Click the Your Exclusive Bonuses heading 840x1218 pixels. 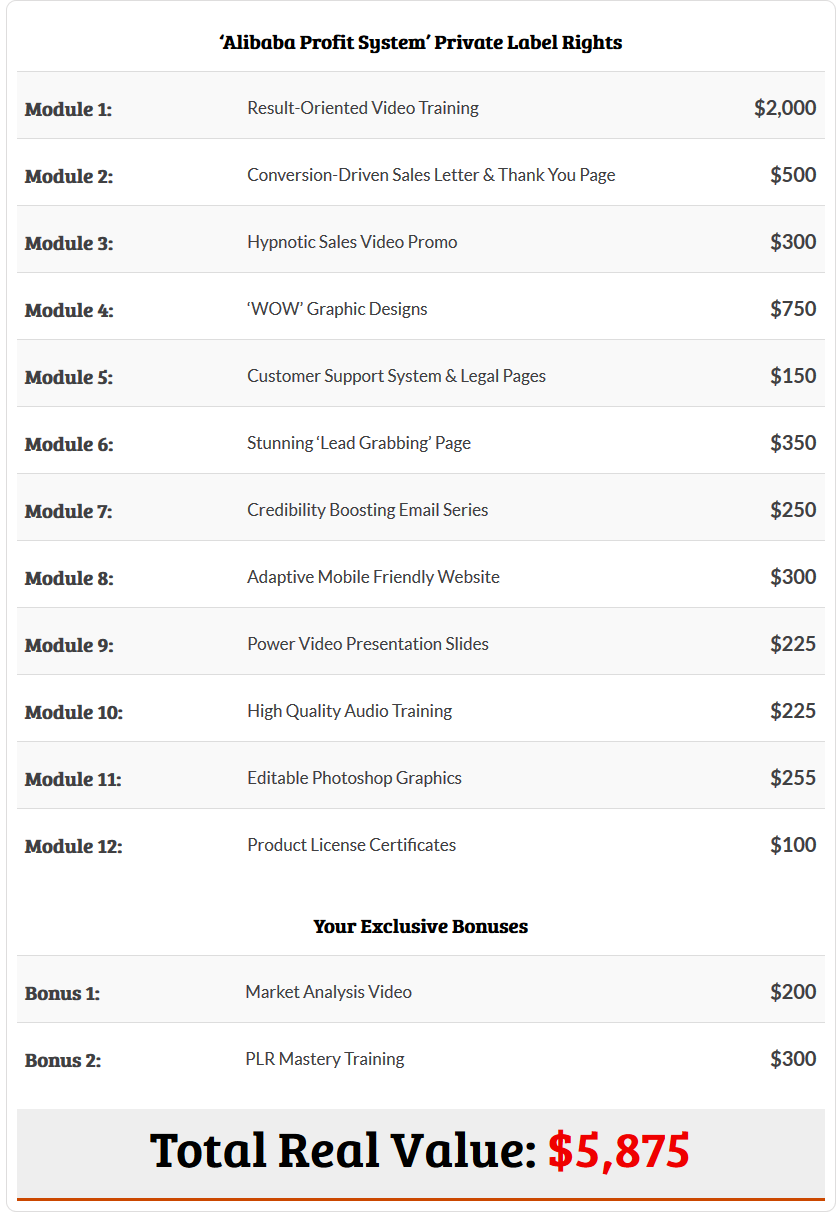pyautogui.click(x=421, y=926)
